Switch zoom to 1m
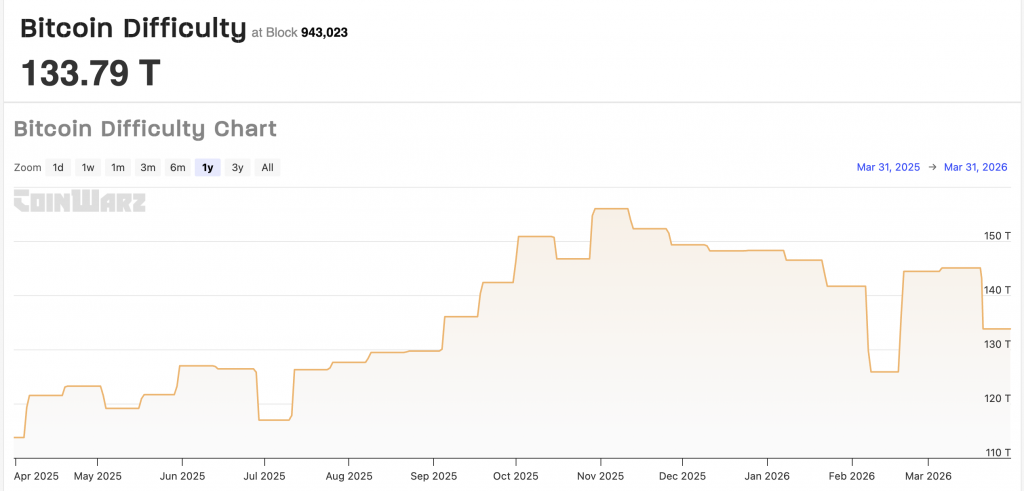This screenshot has height=491, width=1024. [118, 167]
